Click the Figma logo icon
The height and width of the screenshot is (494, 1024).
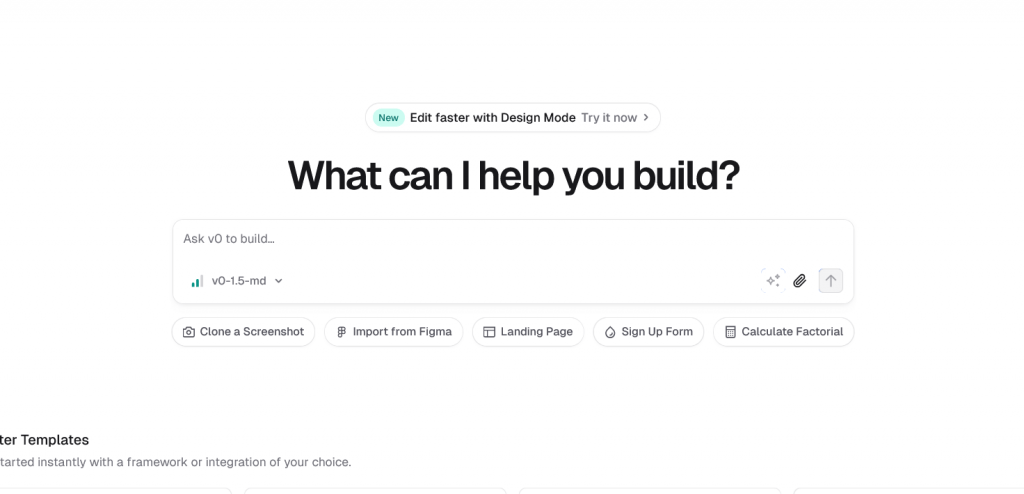(x=341, y=332)
